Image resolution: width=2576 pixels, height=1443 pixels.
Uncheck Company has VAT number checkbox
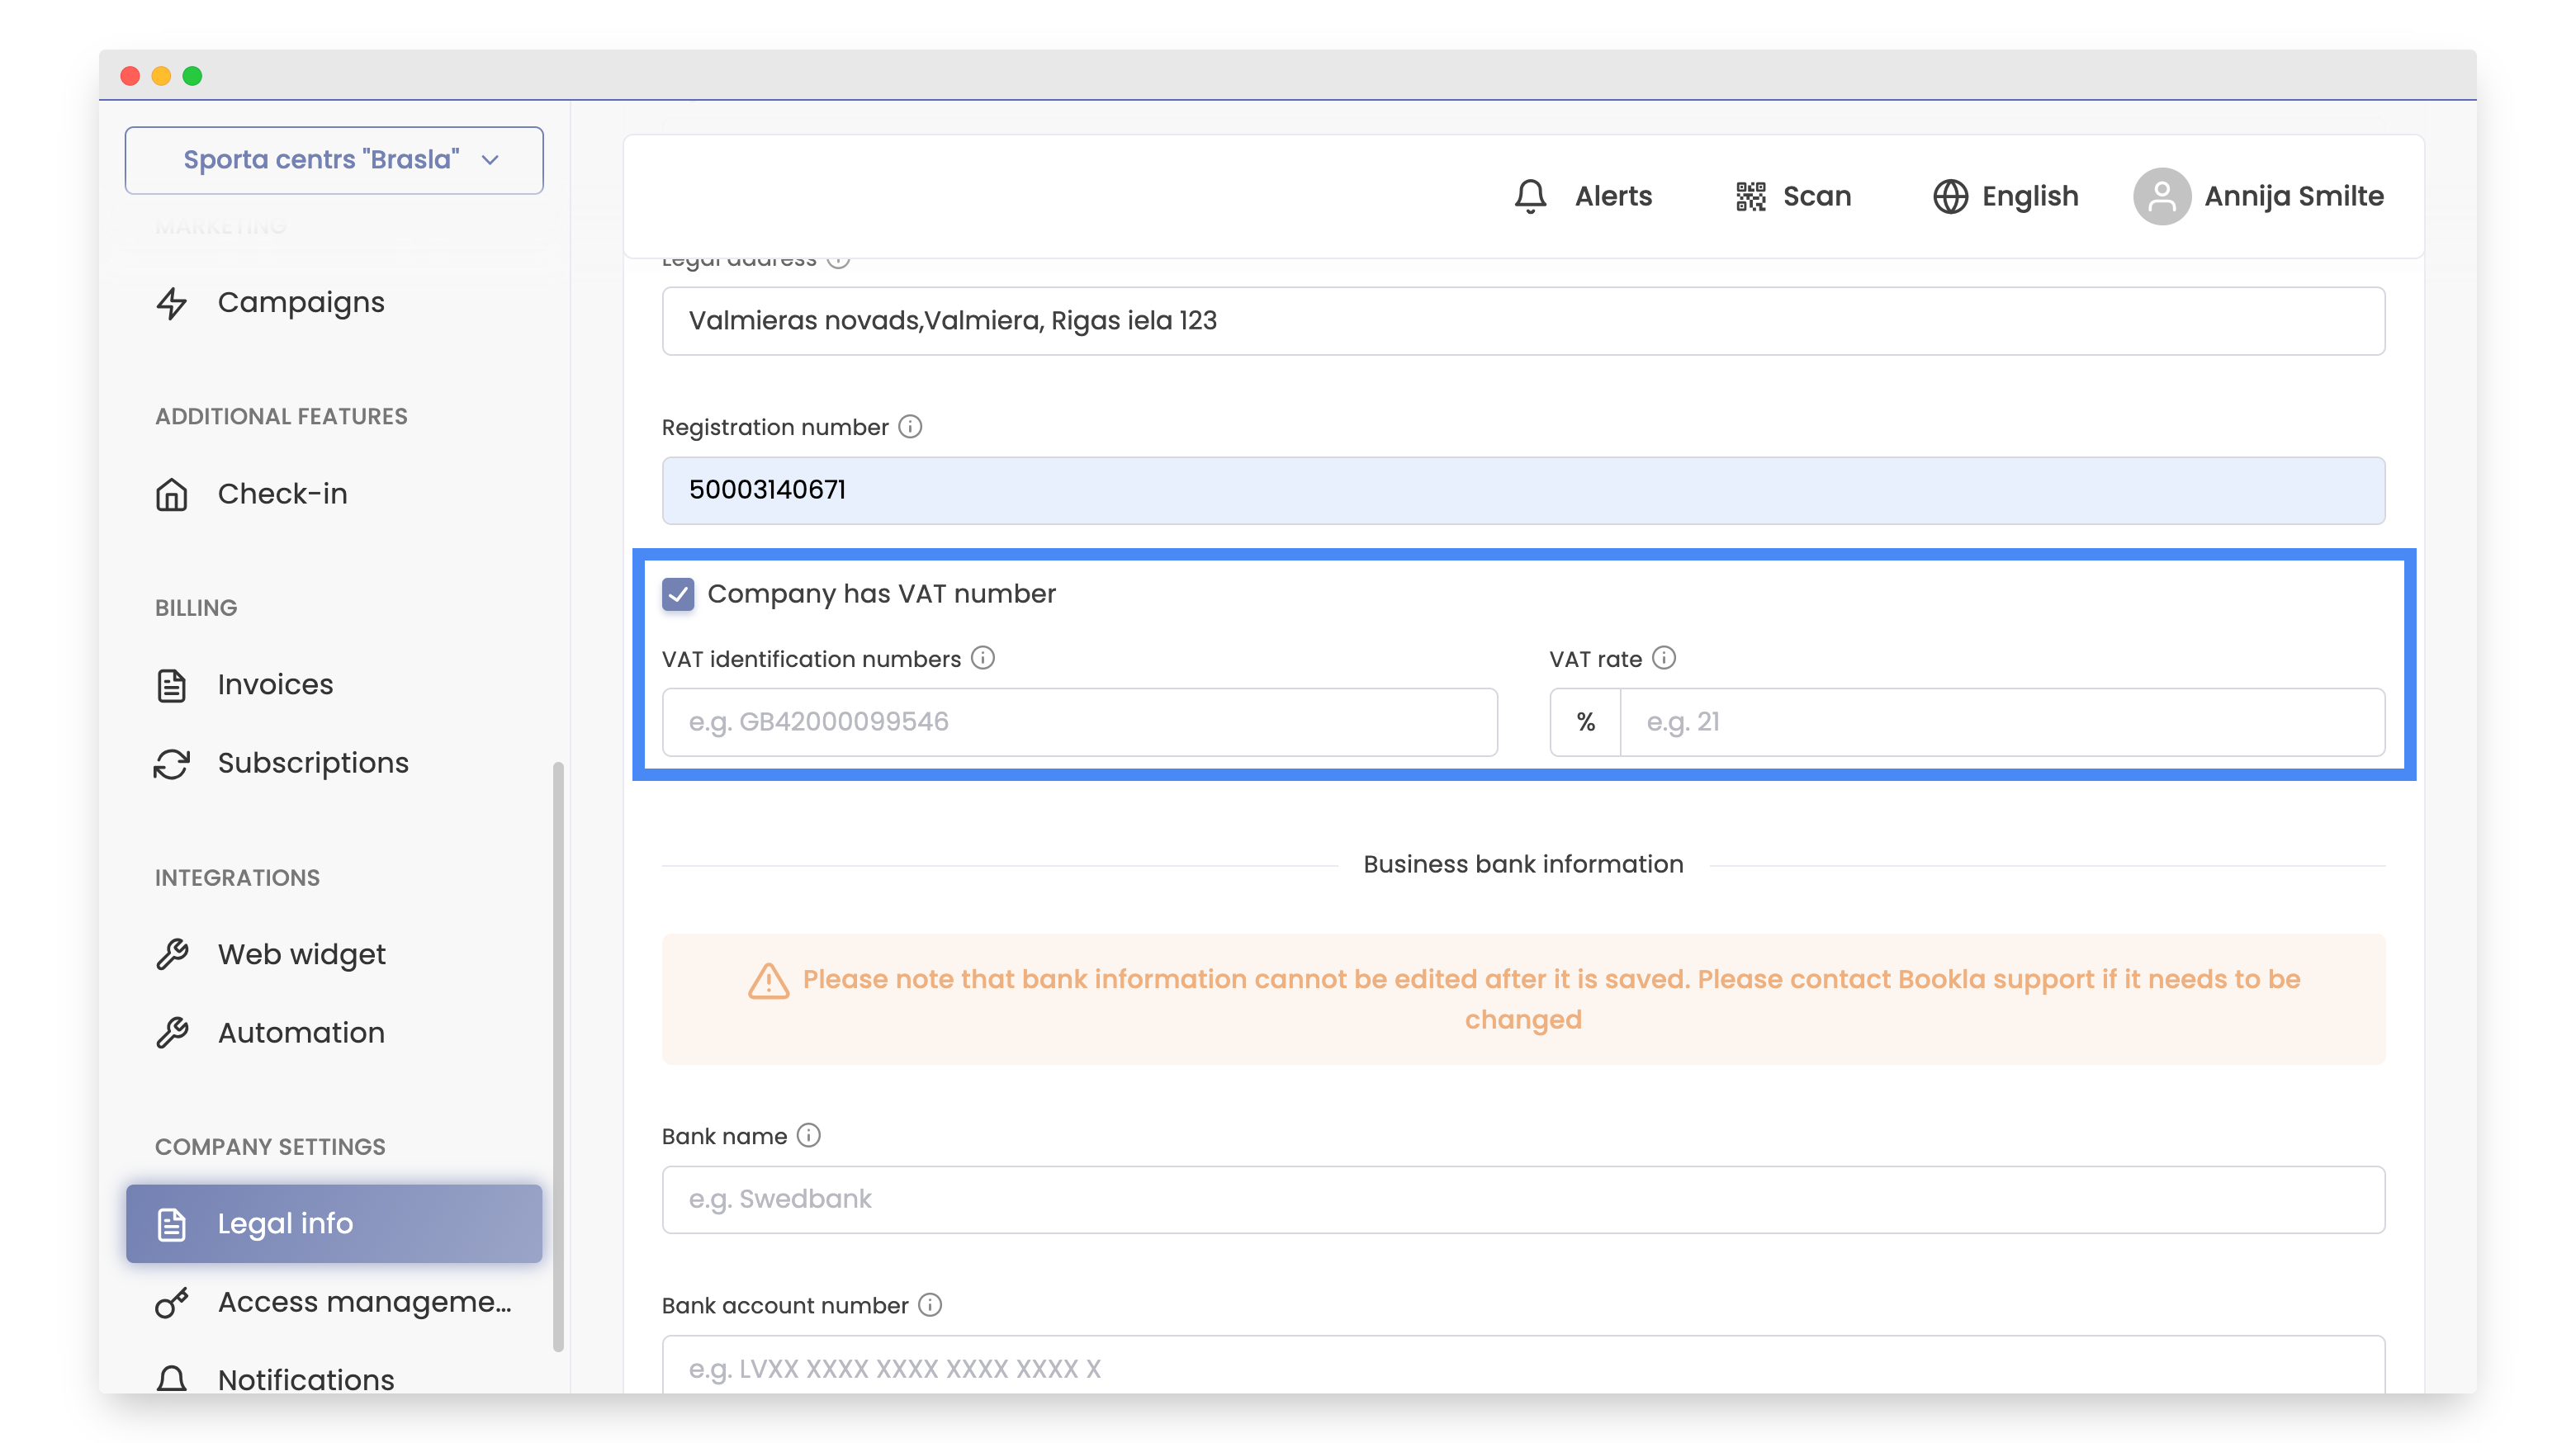(x=678, y=594)
